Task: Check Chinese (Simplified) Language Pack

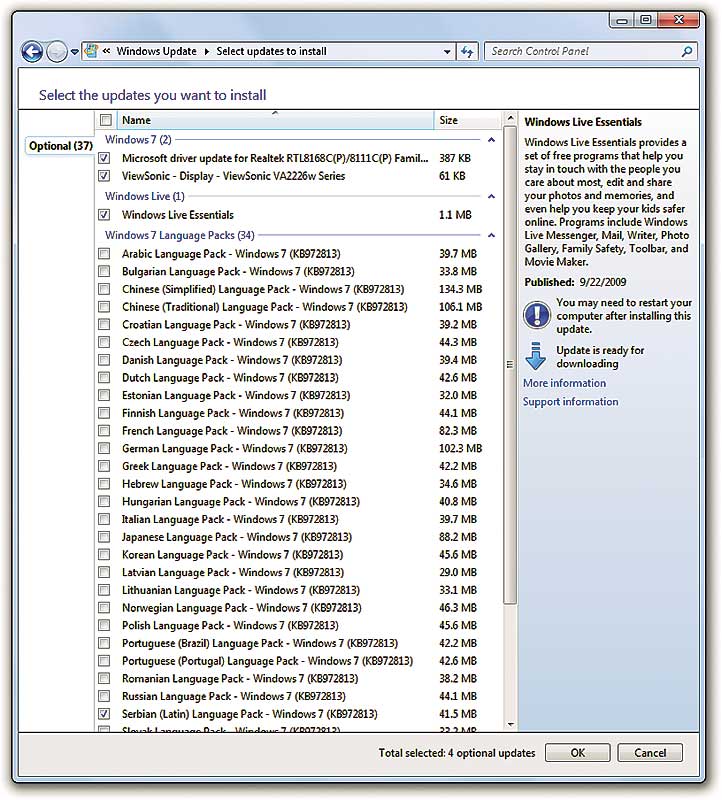Action: click(x=104, y=289)
